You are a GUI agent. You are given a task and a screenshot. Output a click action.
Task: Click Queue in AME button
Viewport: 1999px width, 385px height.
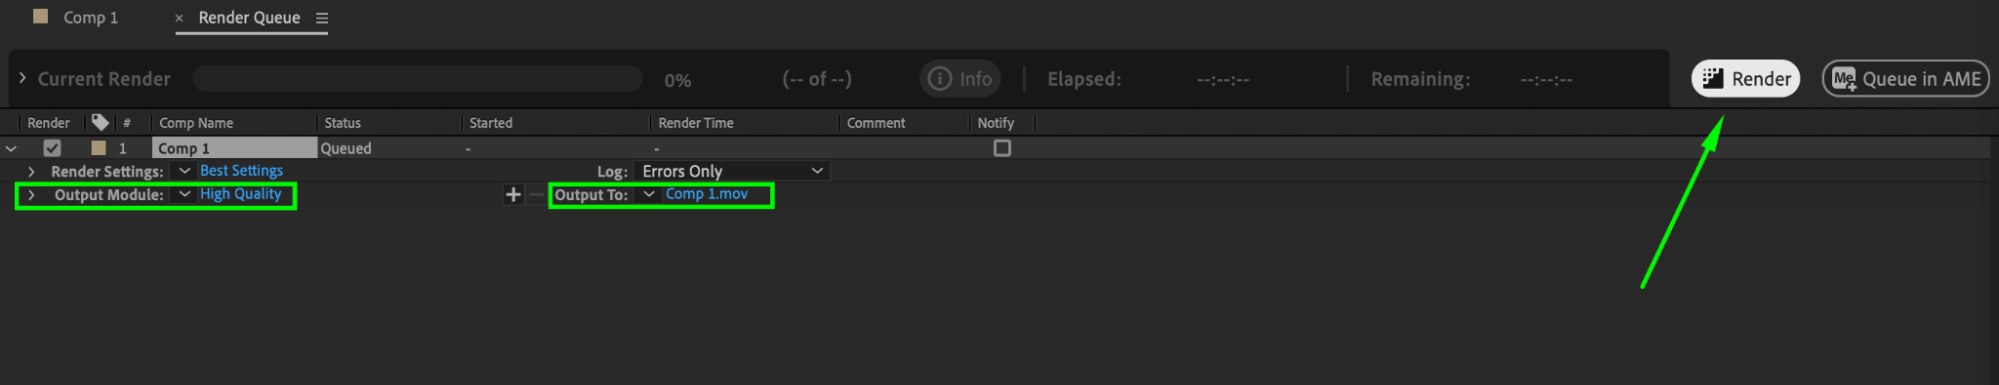[1905, 79]
